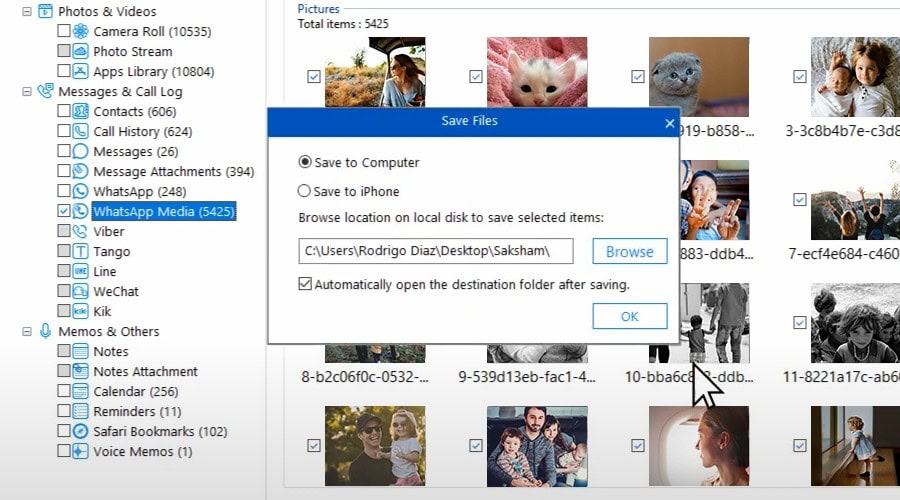Click the Notes icon

click(x=80, y=351)
